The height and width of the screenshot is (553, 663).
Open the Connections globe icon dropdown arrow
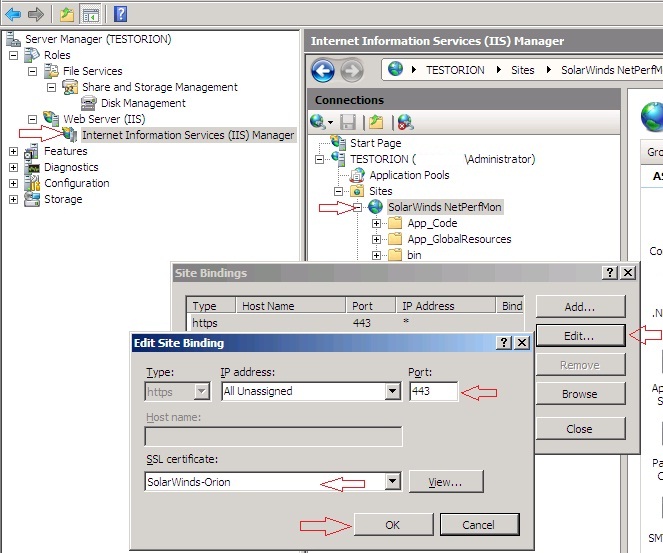330,123
